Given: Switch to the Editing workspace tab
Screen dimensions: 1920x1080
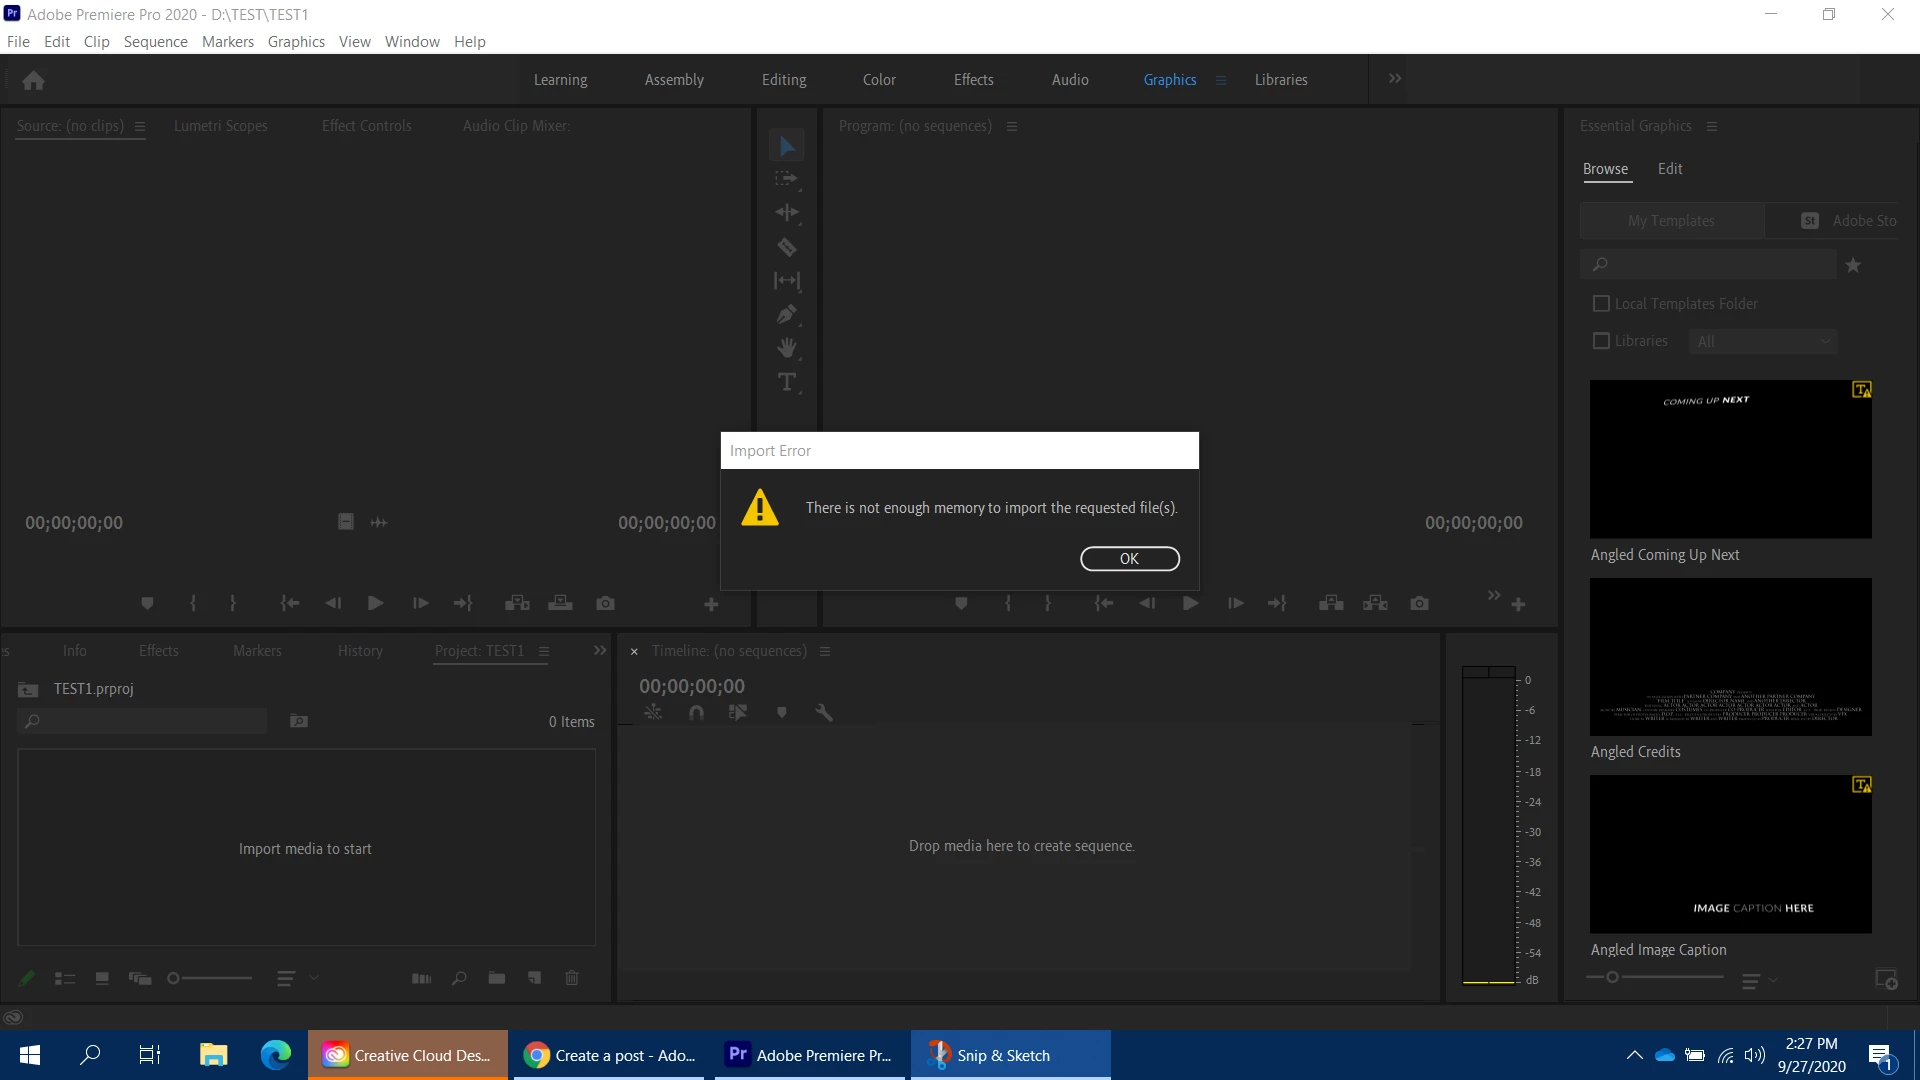Looking at the screenshot, I should [783, 80].
